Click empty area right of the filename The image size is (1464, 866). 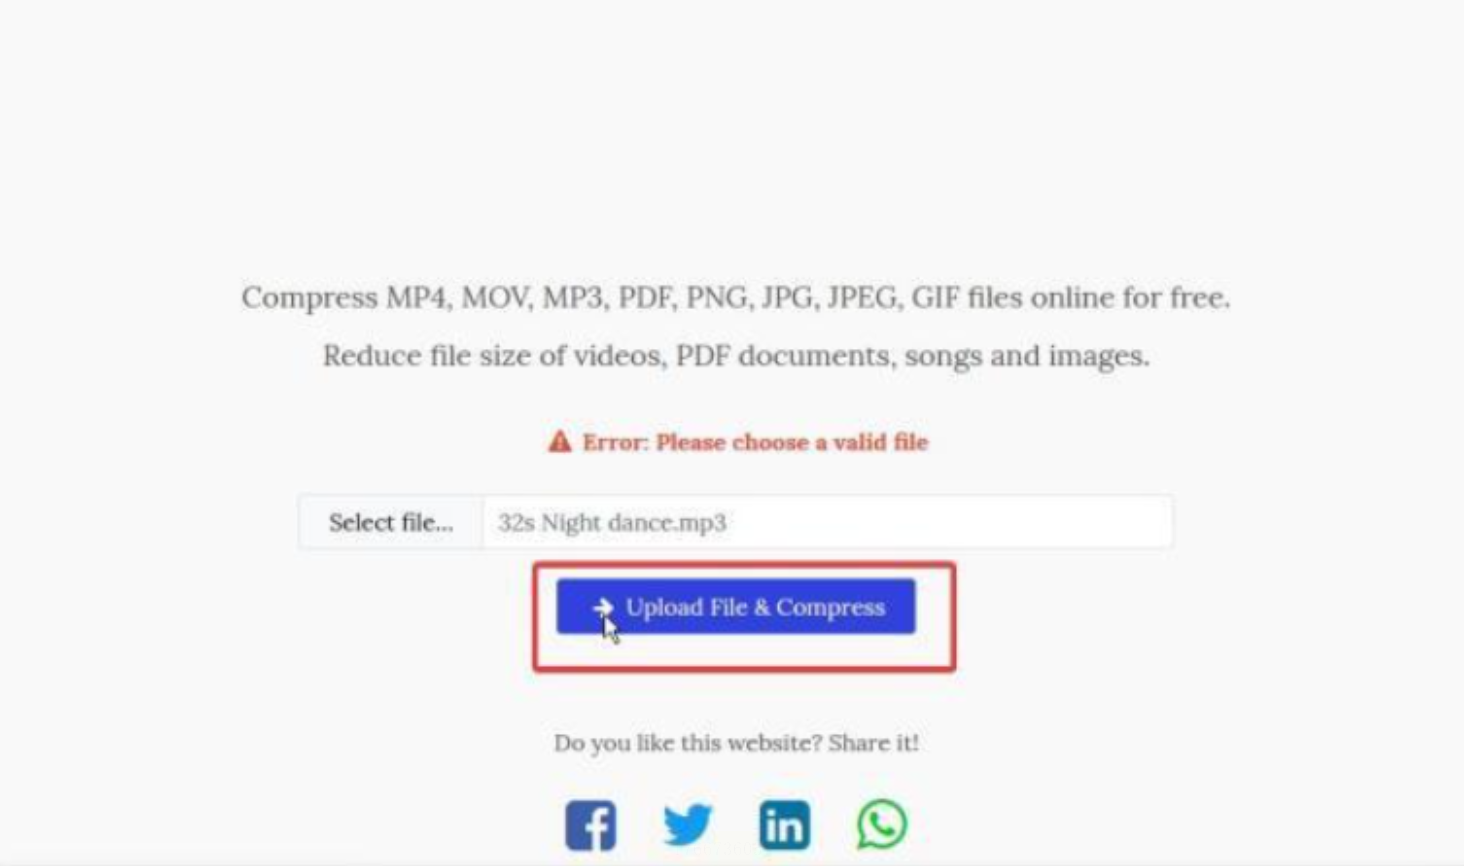point(950,522)
